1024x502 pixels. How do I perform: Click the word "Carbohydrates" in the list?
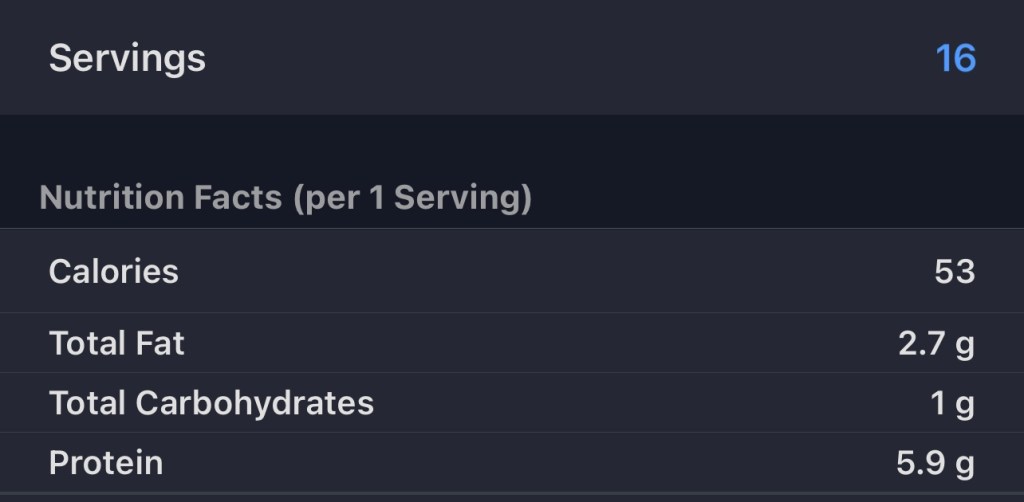pyautogui.click(x=254, y=403)
